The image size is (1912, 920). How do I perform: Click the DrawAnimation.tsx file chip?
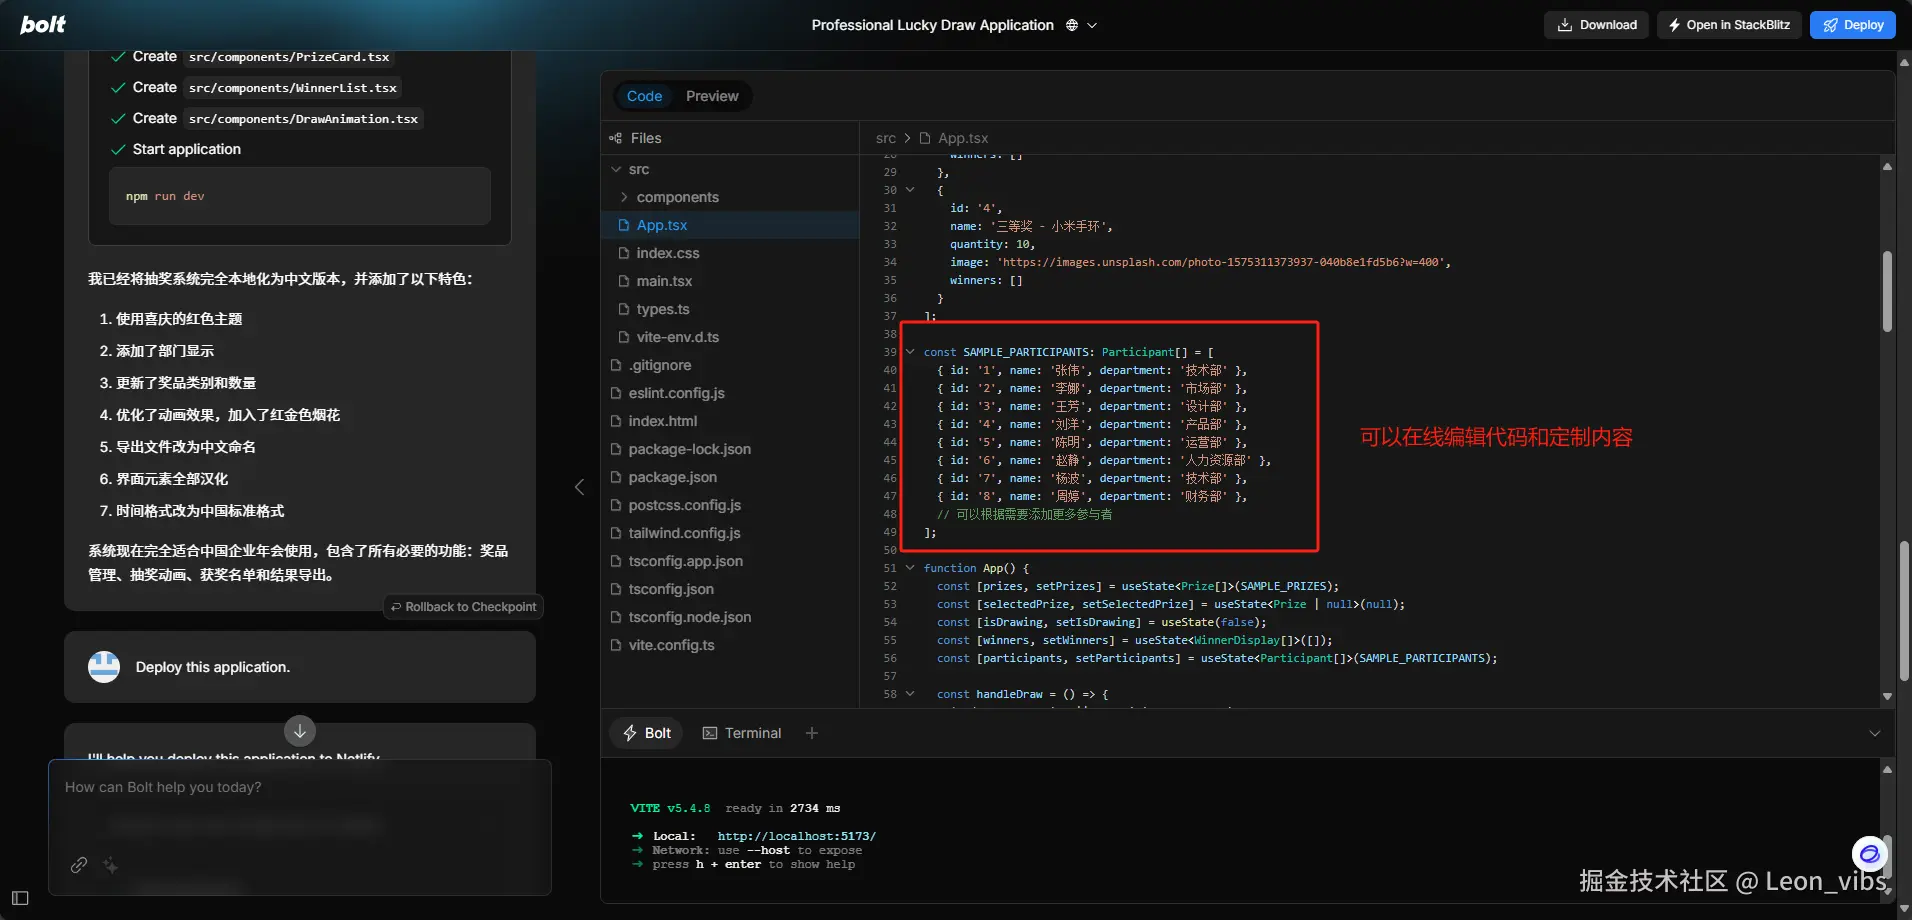point(303,119)
